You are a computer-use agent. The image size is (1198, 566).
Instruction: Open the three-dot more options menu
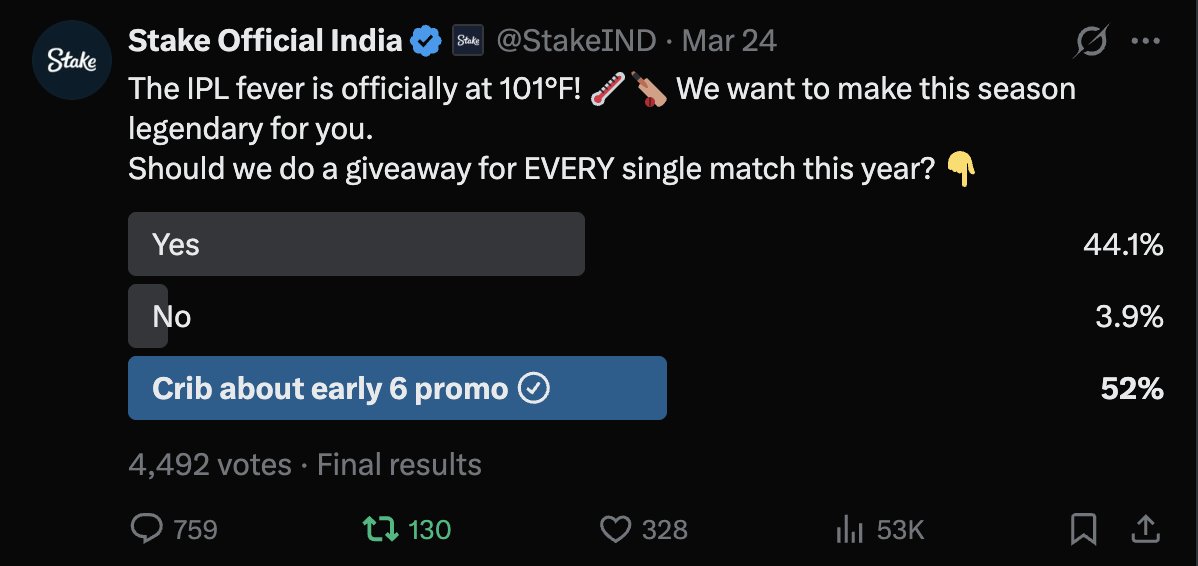(1145, 41)
